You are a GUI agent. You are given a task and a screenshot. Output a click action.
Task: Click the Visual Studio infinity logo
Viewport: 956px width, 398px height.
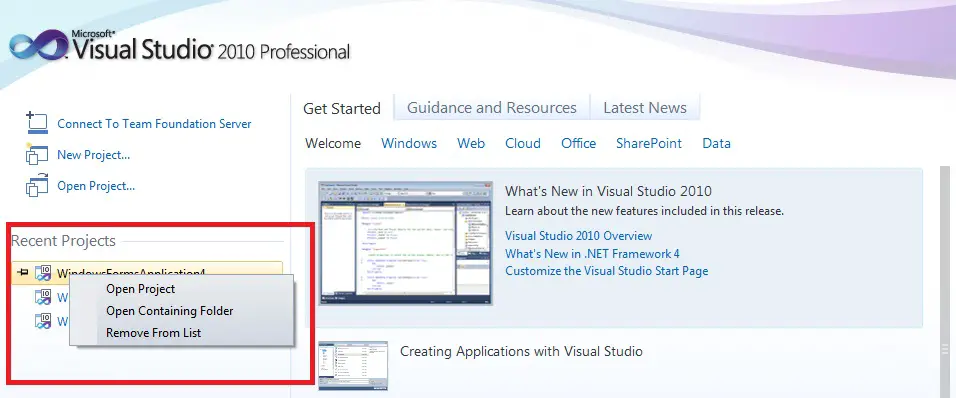click(x=38, y=44)
